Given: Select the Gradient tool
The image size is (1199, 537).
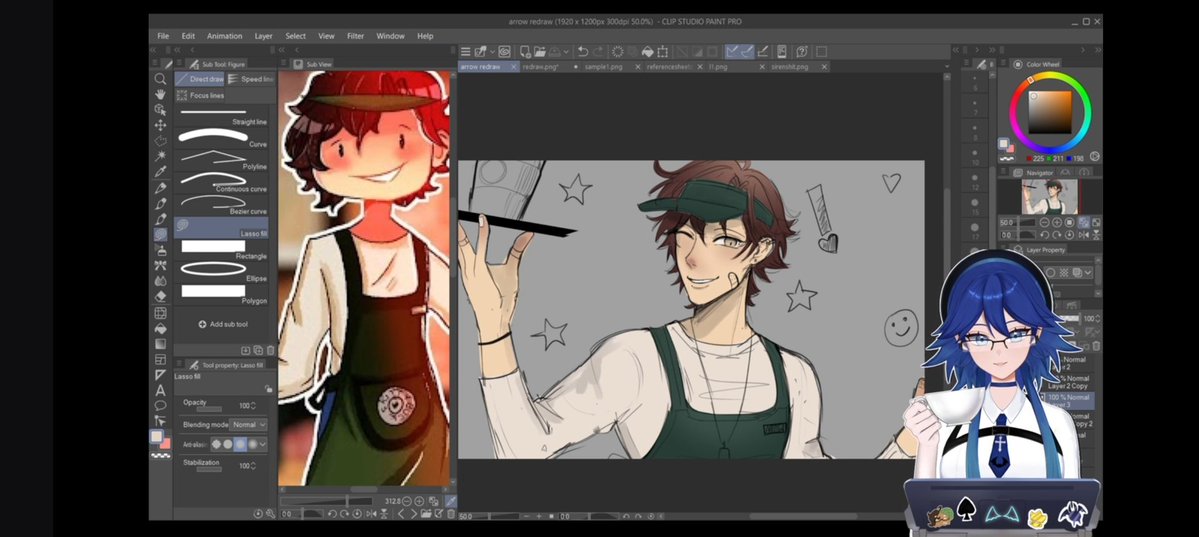Looking at the screenshot, I should point(160,343).
